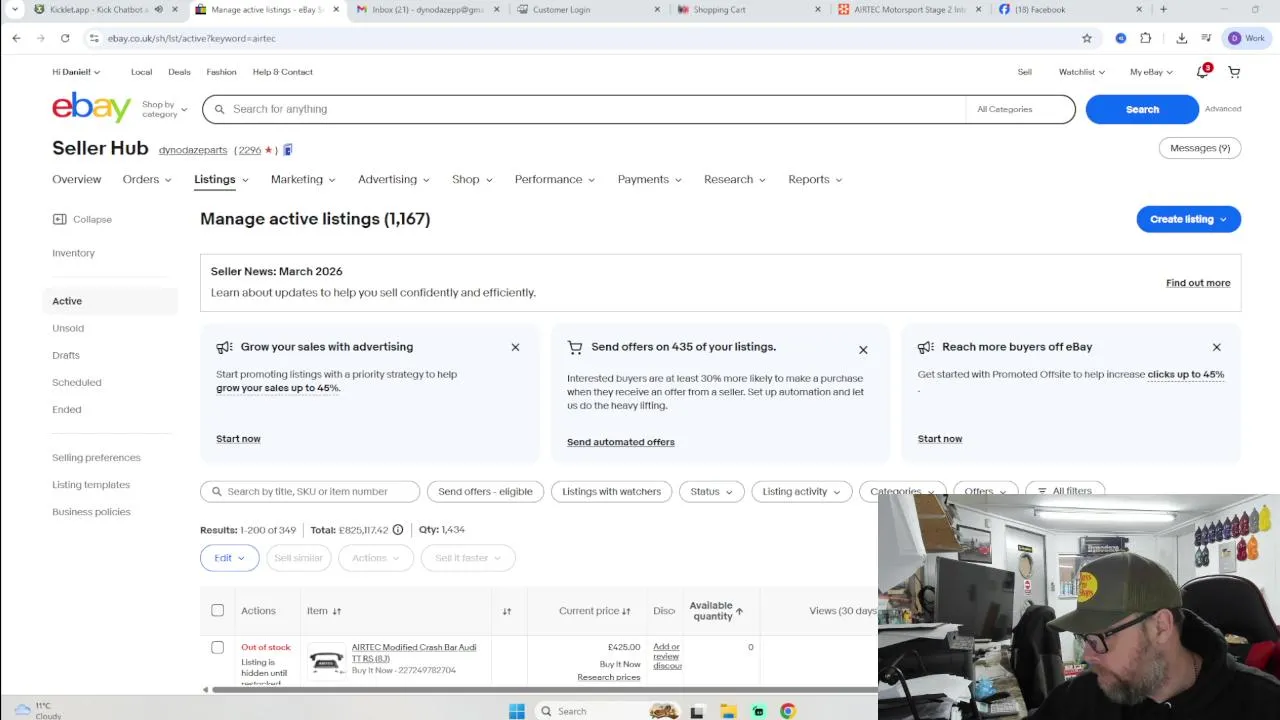Viewport: 1280px width, 720px height.
Task: Sort by Available quantity arrow
Action: (739, 611)
